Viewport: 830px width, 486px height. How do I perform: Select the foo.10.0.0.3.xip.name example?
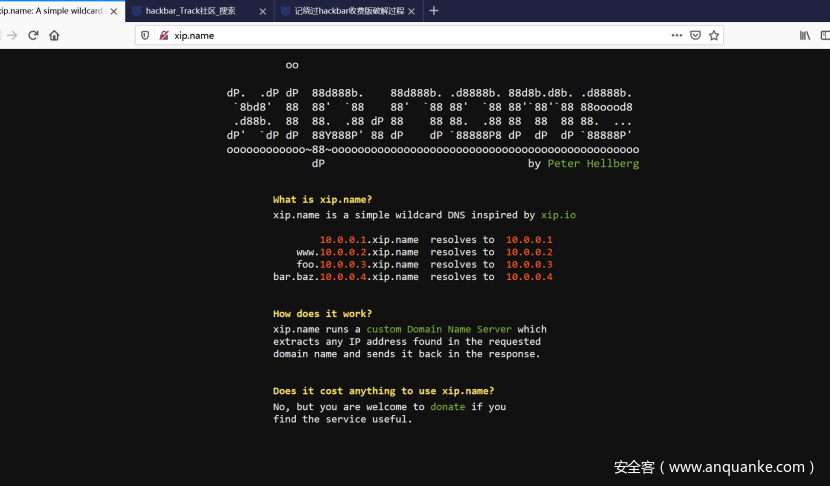pos(357,264)
